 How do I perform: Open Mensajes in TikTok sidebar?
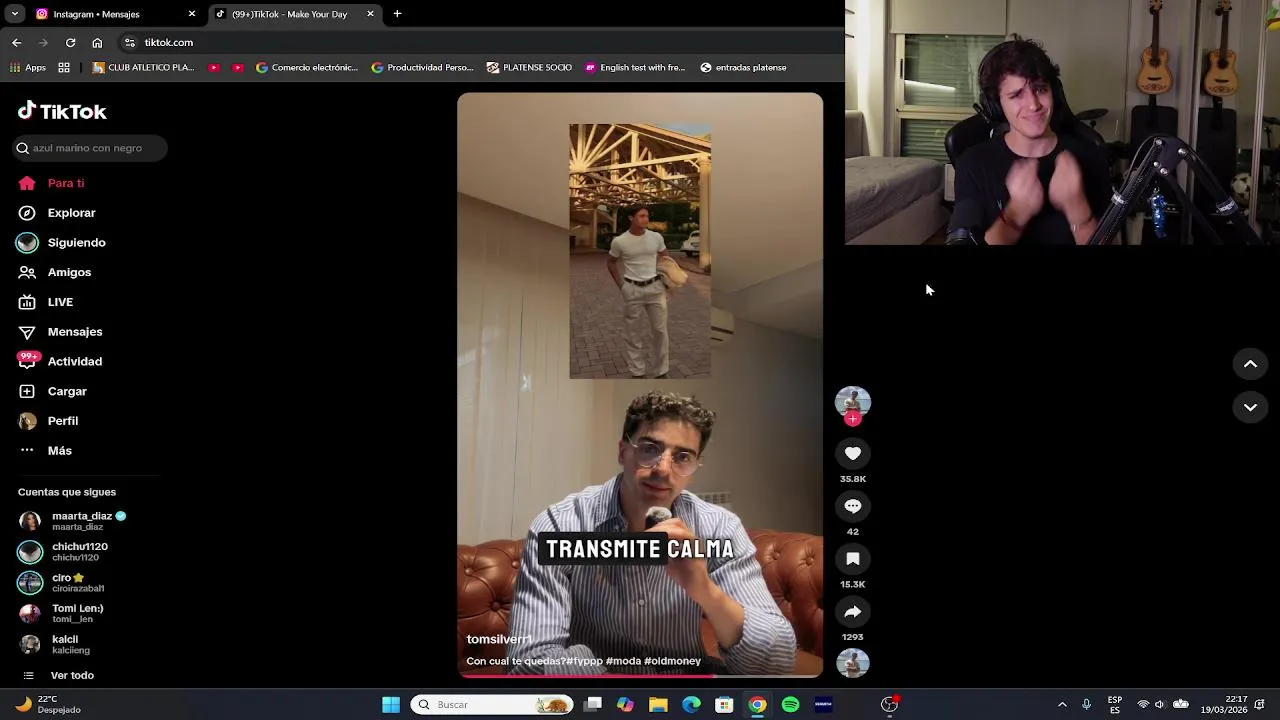click(x=60, y=332)
